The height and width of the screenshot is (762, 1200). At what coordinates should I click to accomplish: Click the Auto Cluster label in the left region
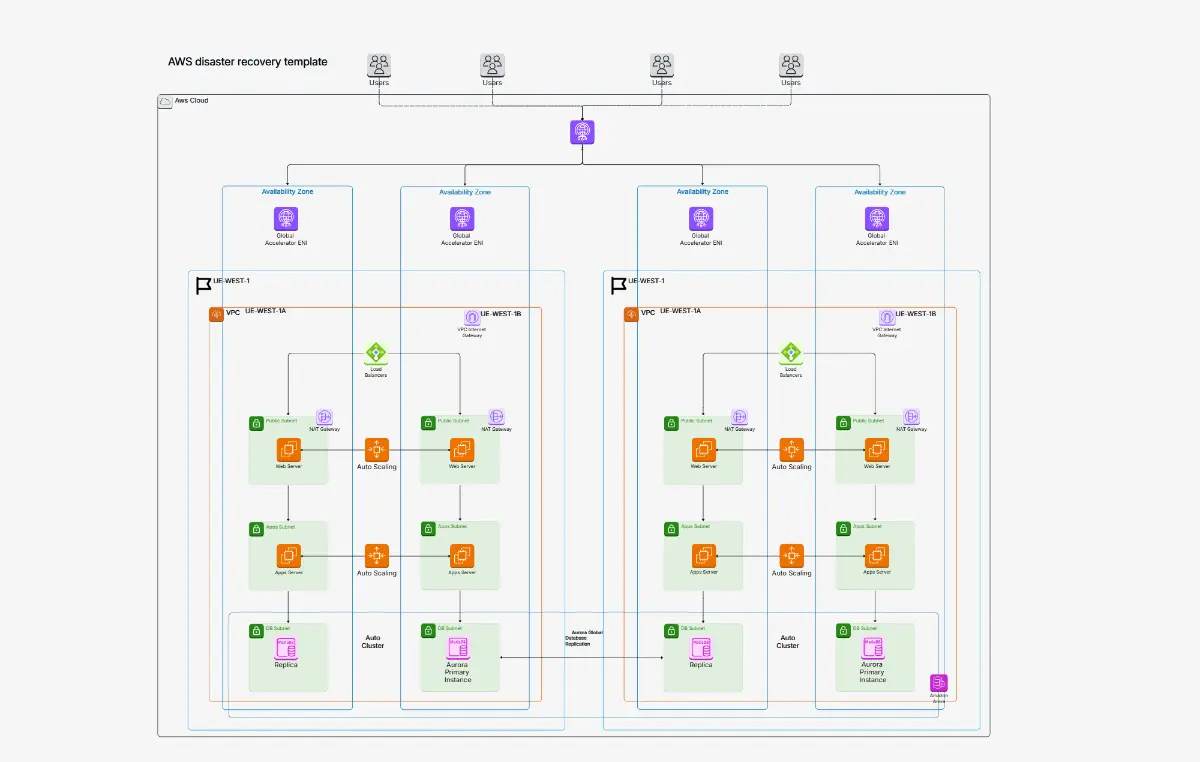click(x=374, y=642)
